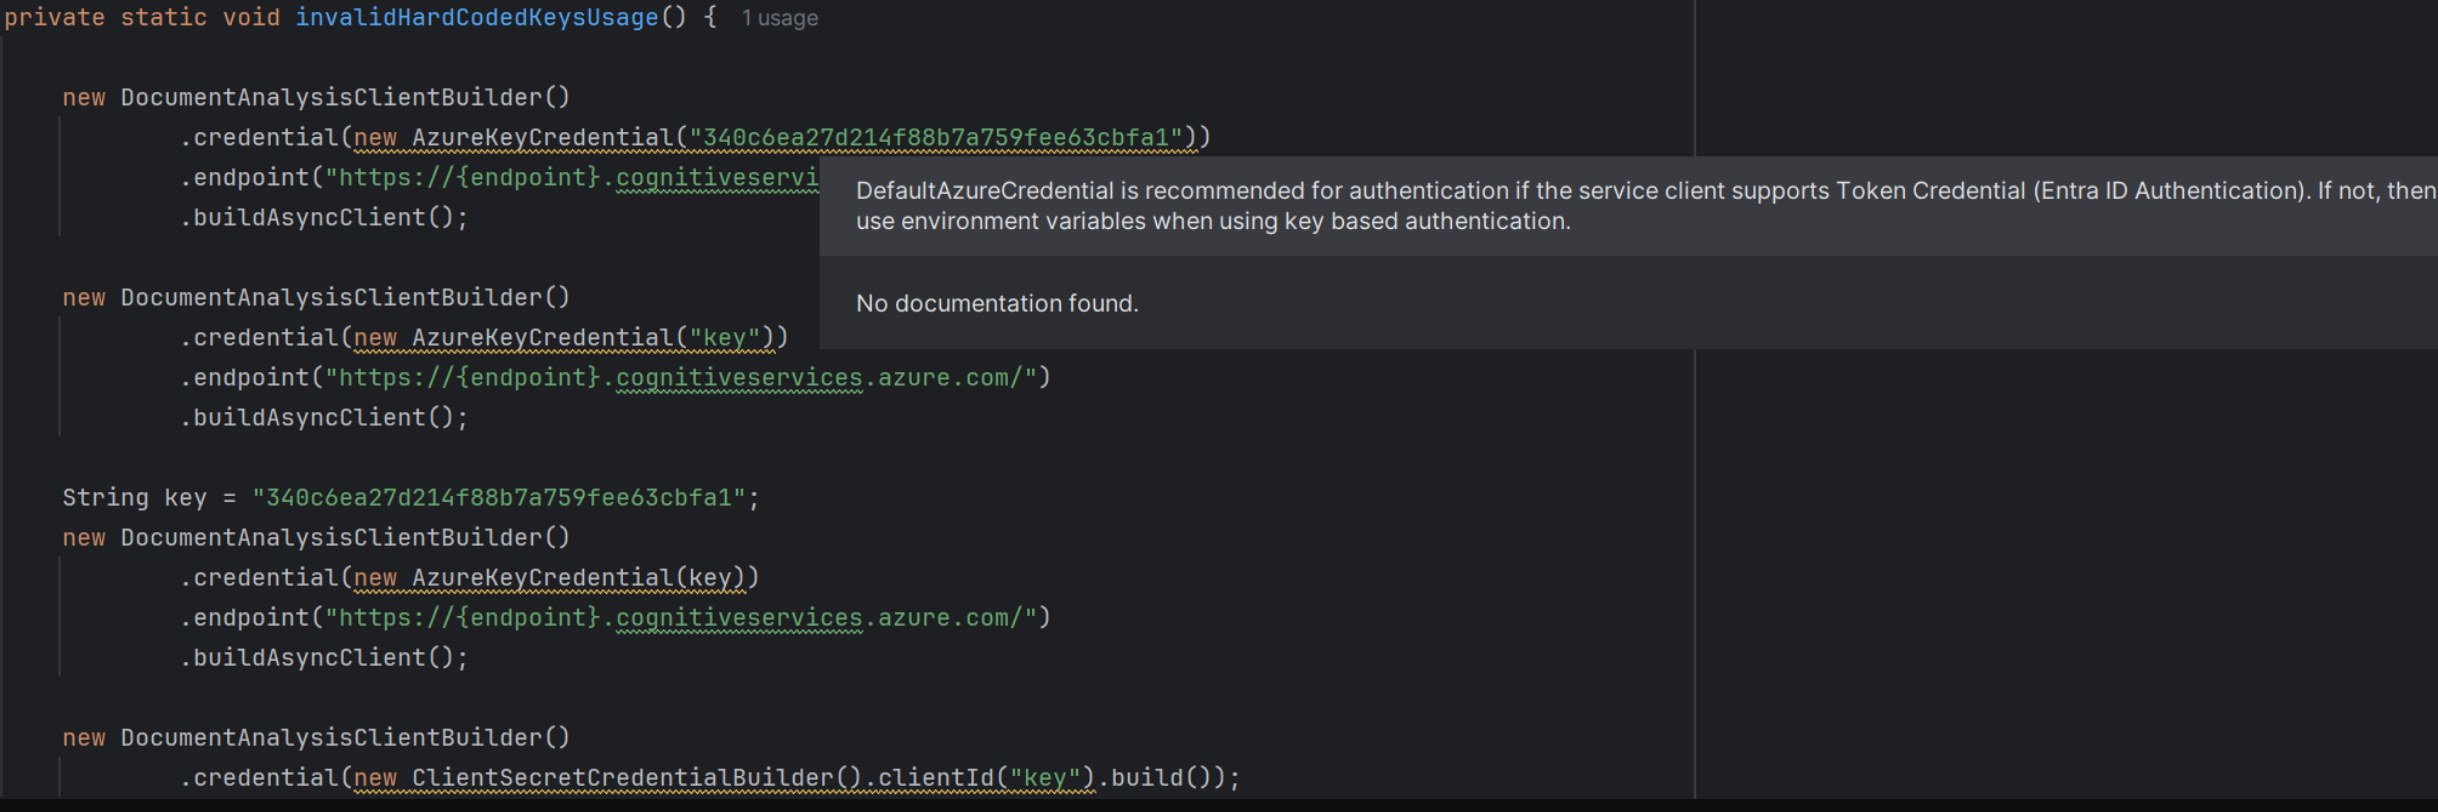Screen dimensions: 2438x812
Task: Click the endpoint URL below AzureKeyCredential("key")
Action: pos(681,378)
